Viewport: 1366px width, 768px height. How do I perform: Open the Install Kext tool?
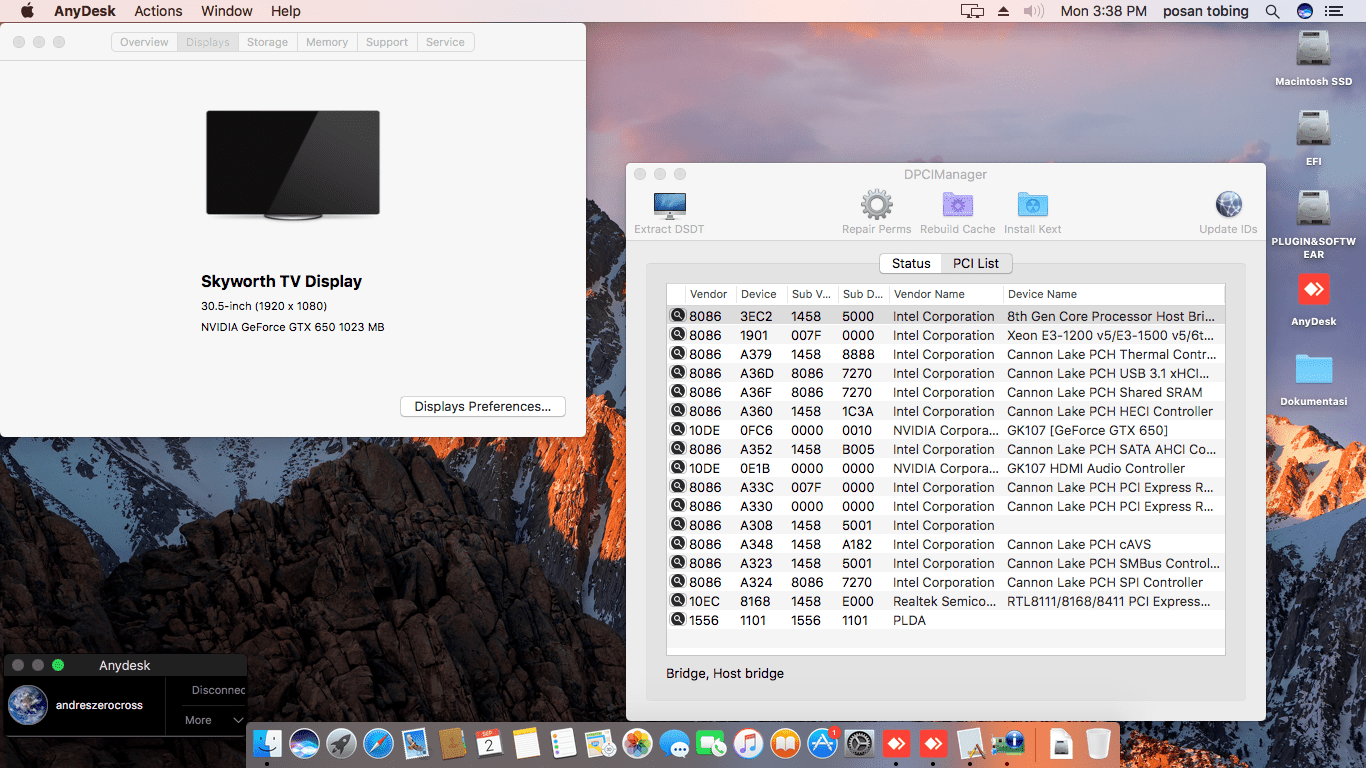click(x=1033, y=213)
